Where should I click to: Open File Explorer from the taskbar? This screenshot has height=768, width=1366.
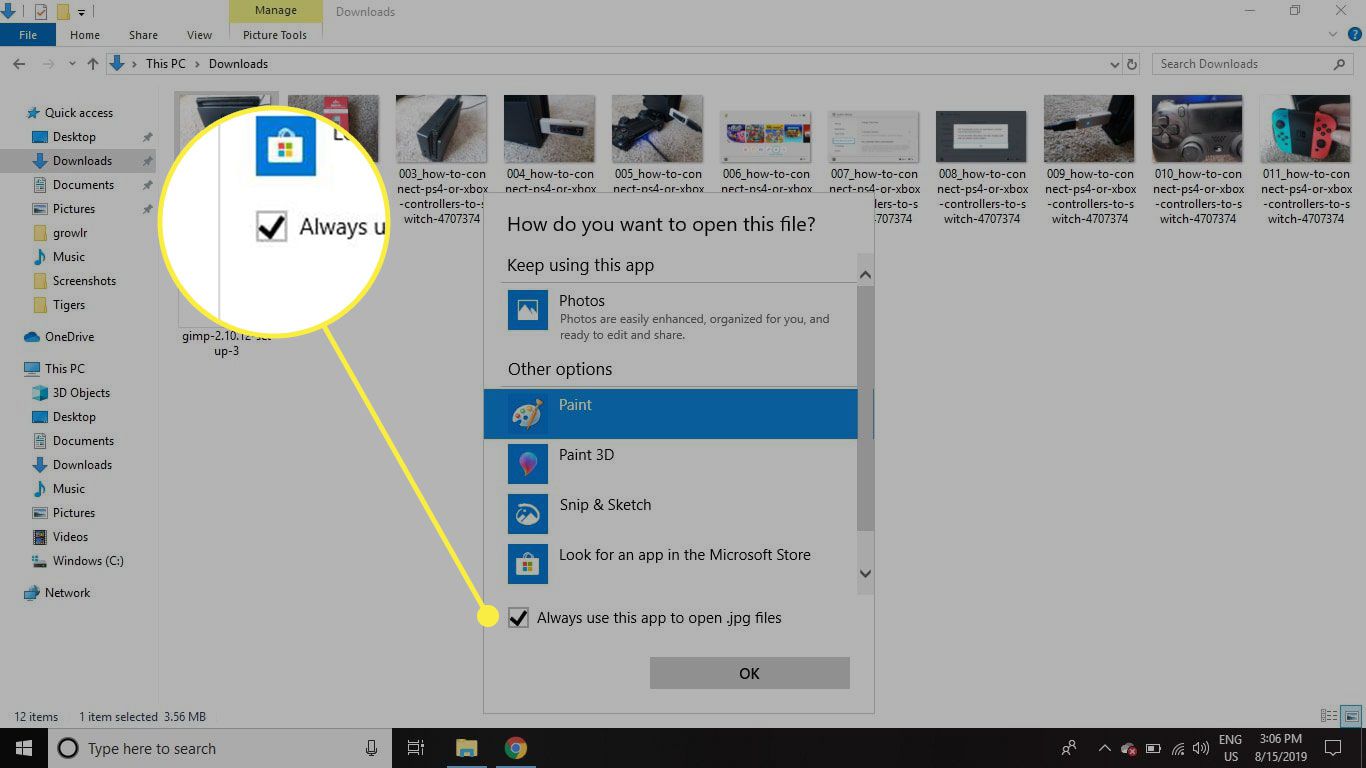coord(467,748)
